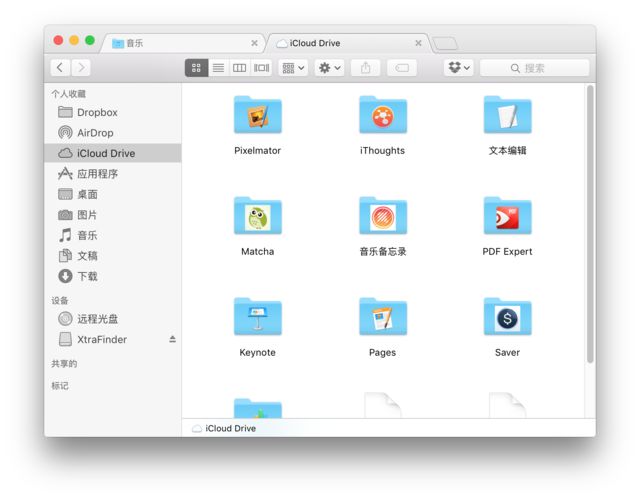Select the Numbers folder at bottom row
The width and height of the screenshot is (640, 500).
258,408
